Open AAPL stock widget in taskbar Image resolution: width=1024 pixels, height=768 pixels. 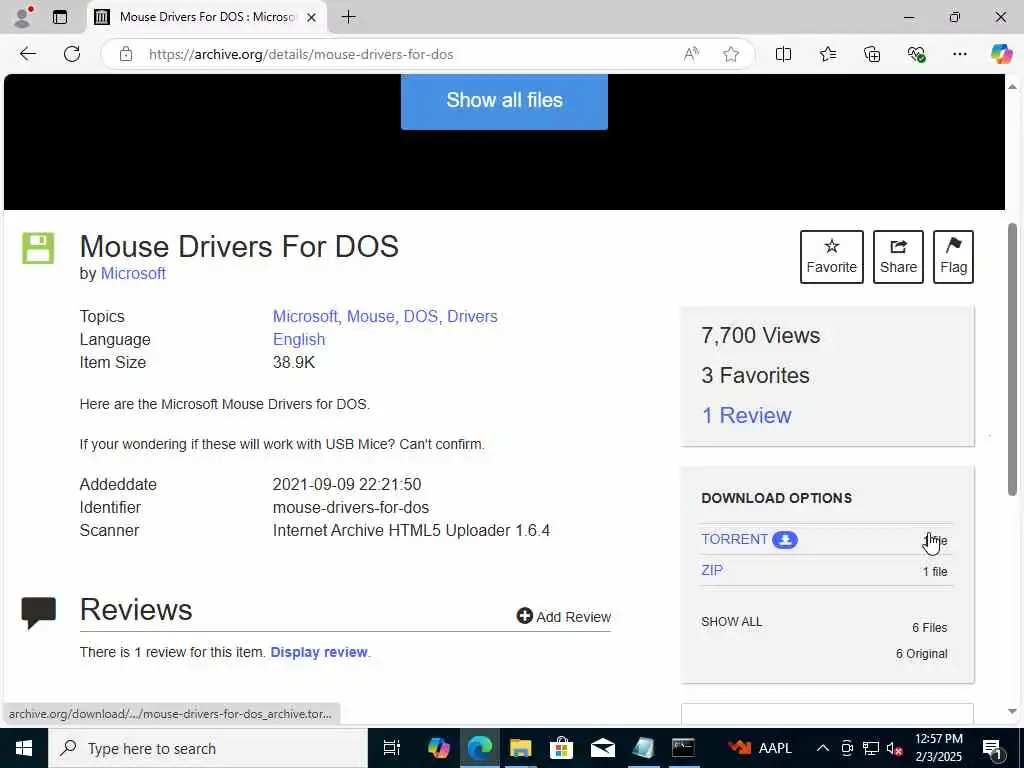tap(760, 748)
